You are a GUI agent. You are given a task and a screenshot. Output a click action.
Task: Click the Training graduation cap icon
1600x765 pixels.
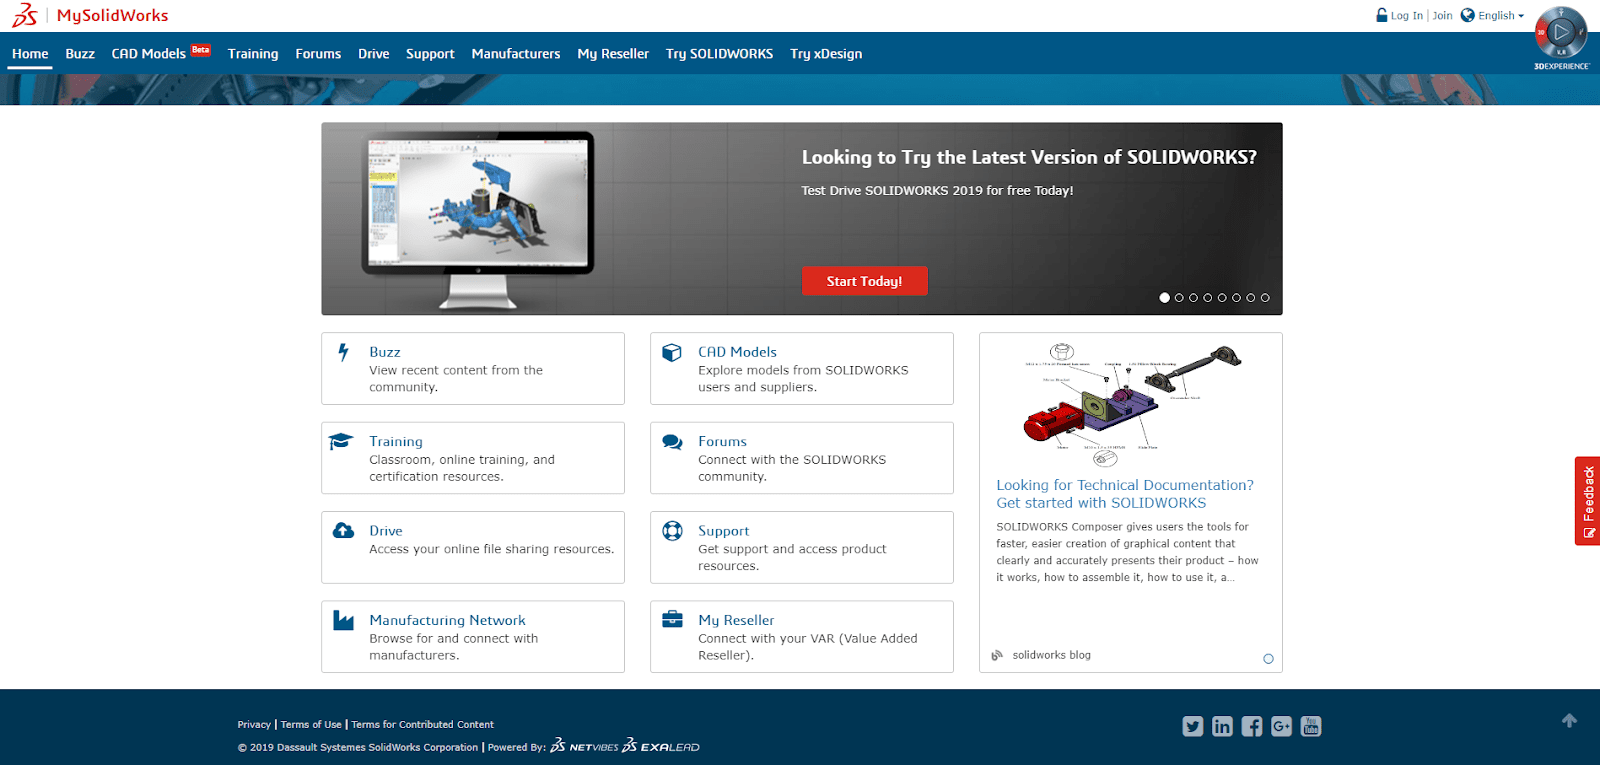[341, 441]
